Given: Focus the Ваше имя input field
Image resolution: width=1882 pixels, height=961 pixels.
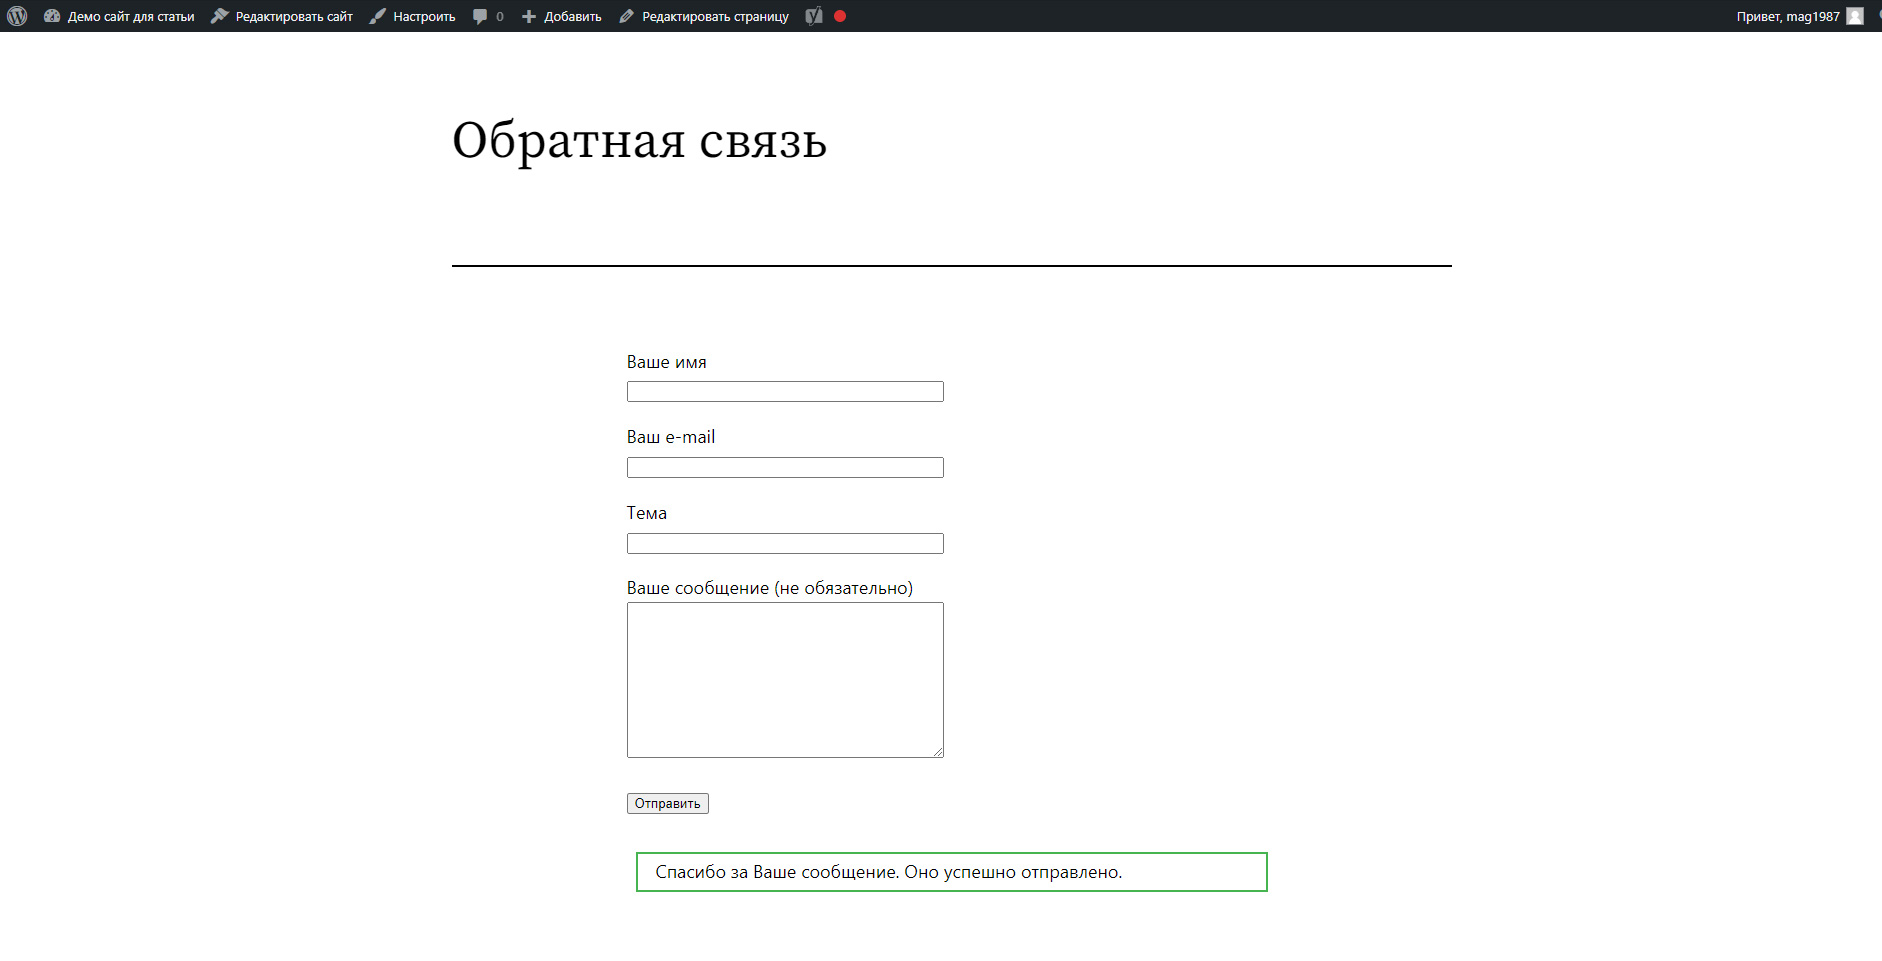Looking at the screenshot, I should (x=785, y=392).
